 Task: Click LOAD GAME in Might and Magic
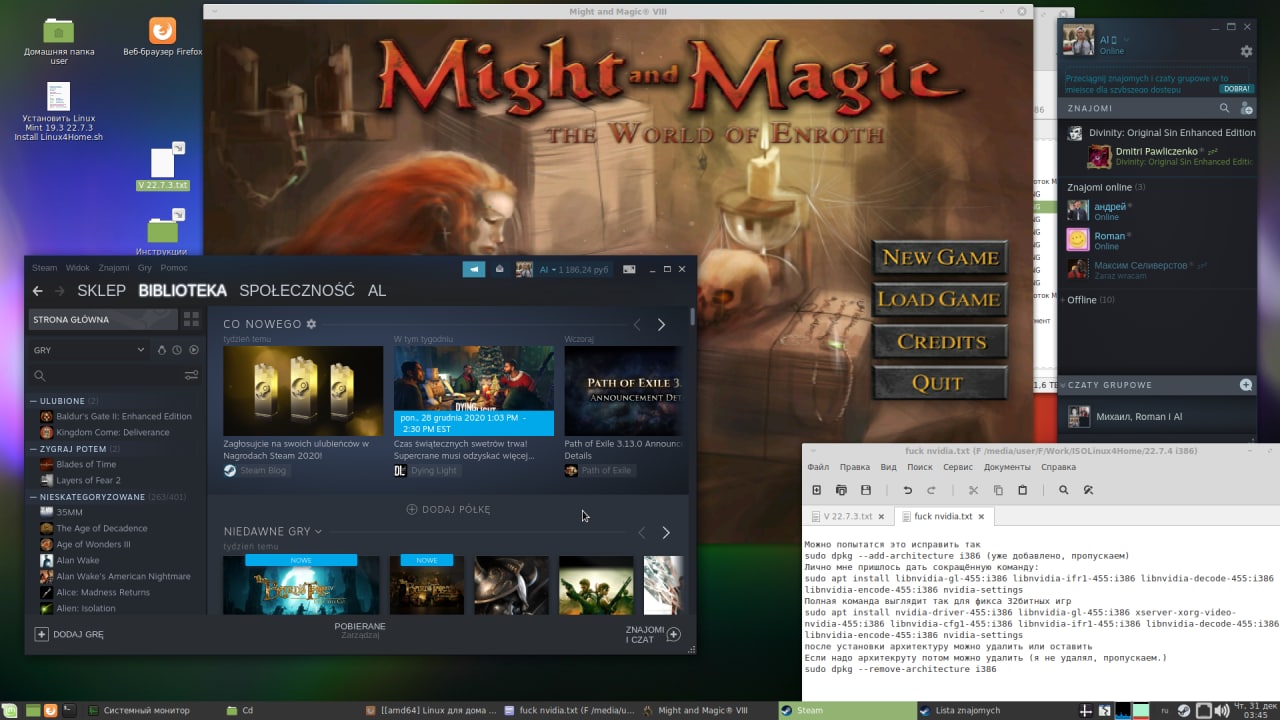tap(940, 299)
